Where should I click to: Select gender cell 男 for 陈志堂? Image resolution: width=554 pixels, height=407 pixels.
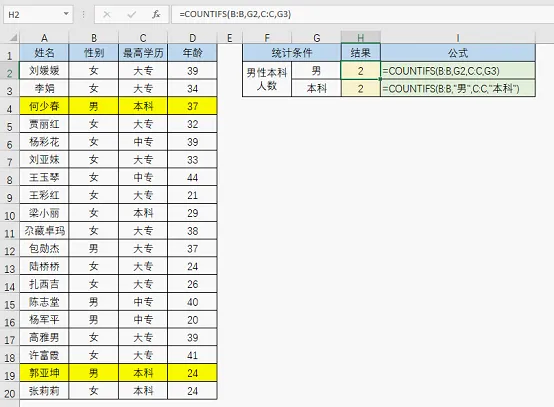click(94, 302)
